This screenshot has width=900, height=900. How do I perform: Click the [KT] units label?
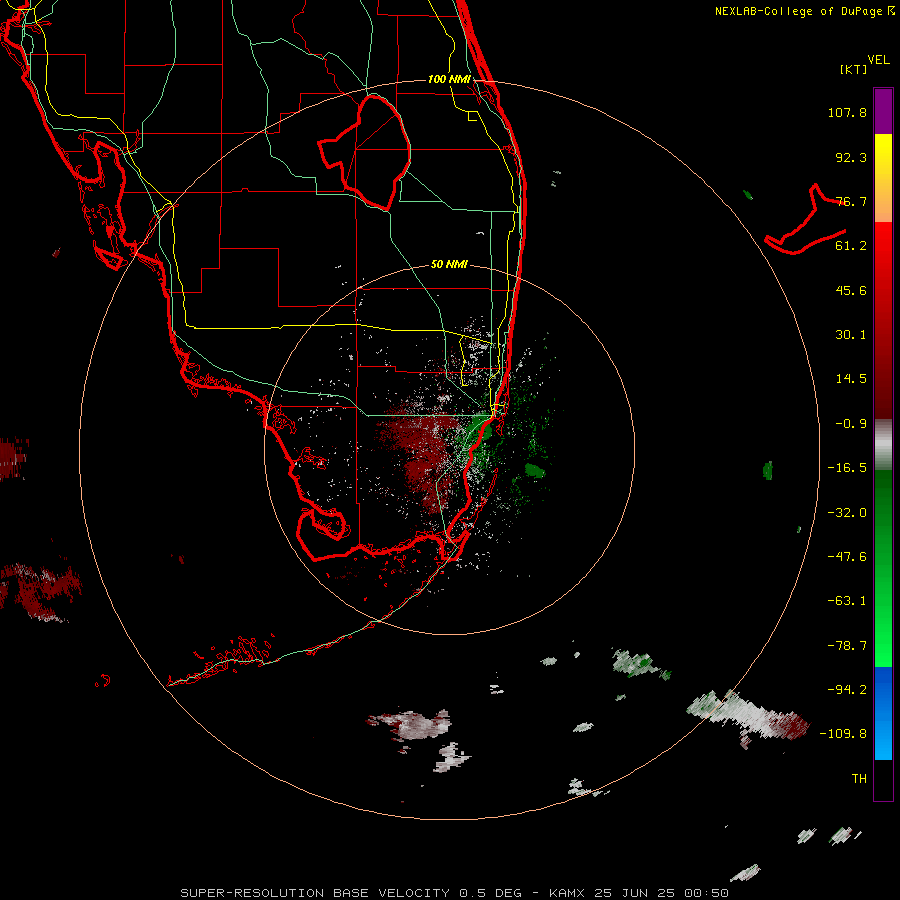(854, 69)
